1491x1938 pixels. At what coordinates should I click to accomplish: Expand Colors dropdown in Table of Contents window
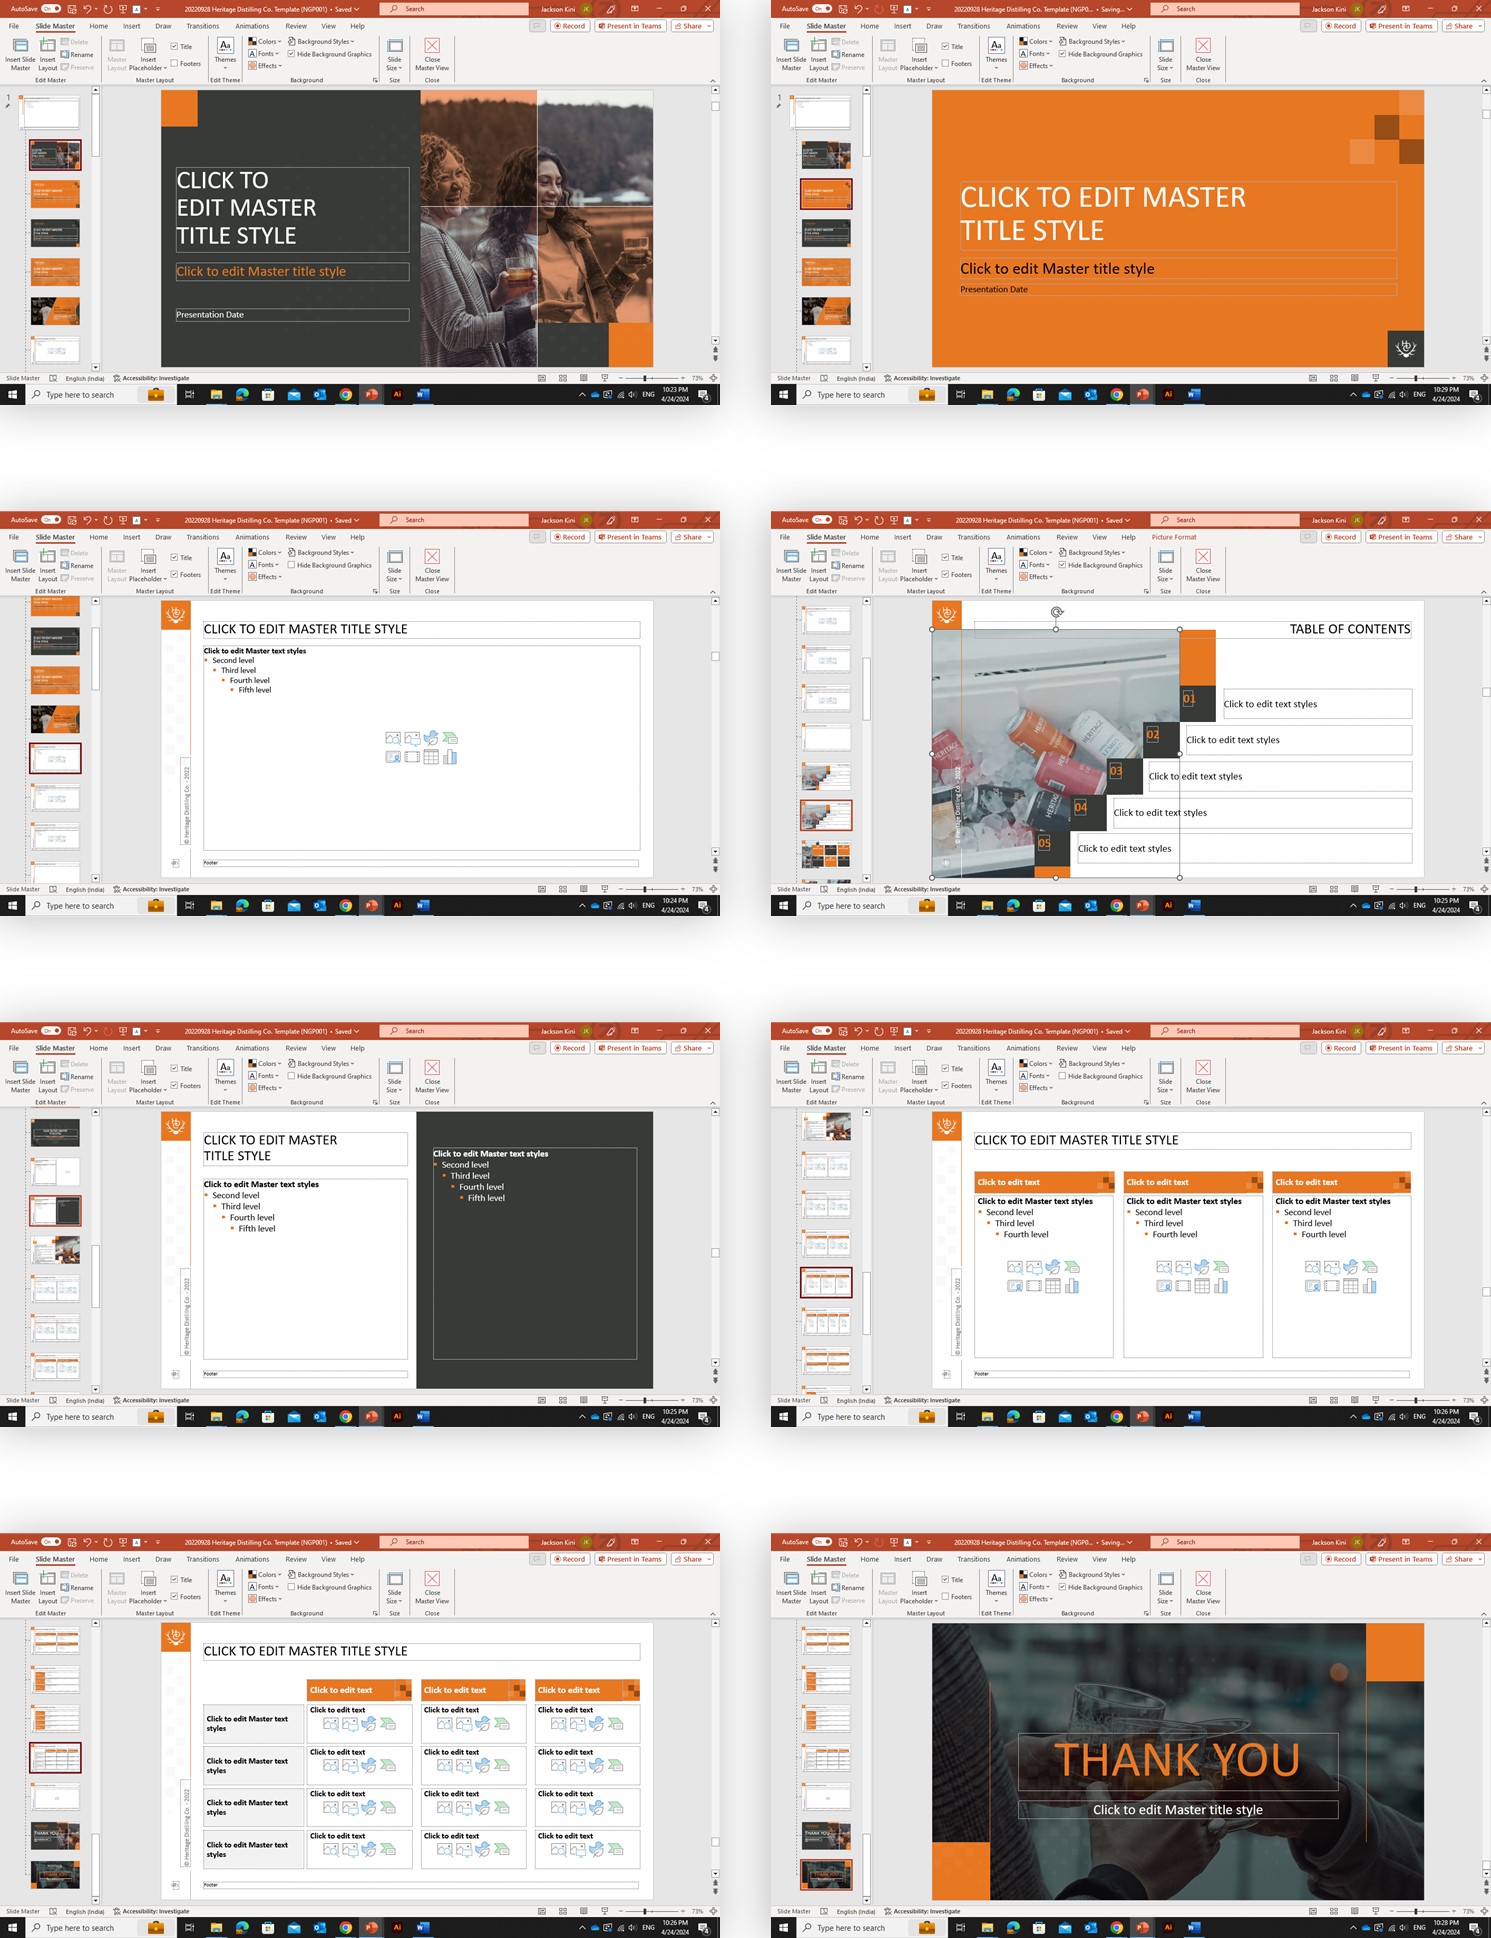1037,553
